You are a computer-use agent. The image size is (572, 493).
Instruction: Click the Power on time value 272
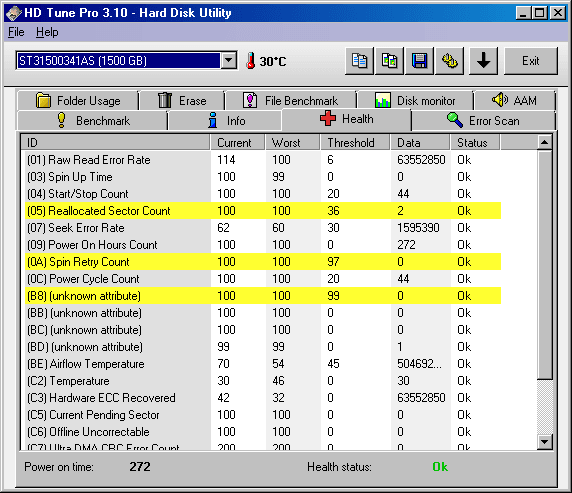pos(140,467)
